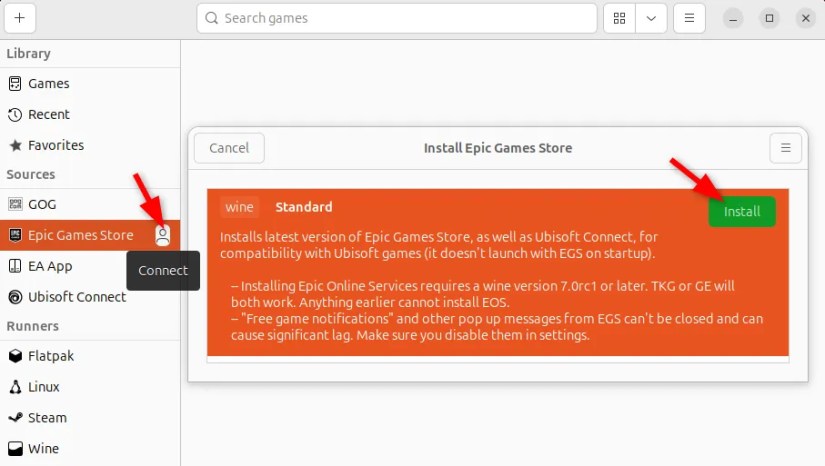This screenshot has height=466, width=825.
Task: Open the install dialog hamburger menu
Action: (786, 148)
